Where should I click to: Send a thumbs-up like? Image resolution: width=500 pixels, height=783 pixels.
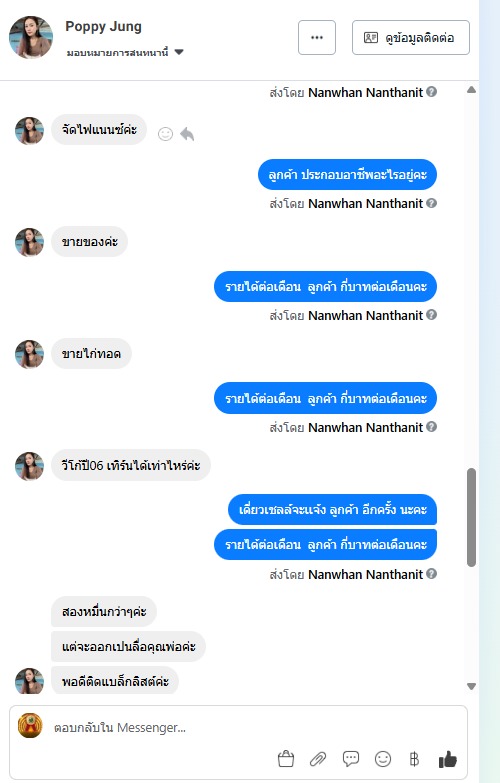(448, 759)
